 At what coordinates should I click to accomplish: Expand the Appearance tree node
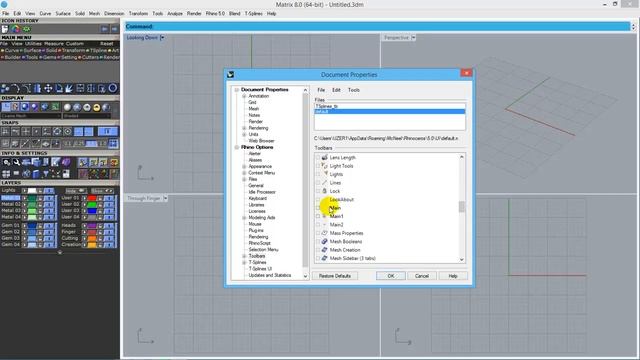244,167
